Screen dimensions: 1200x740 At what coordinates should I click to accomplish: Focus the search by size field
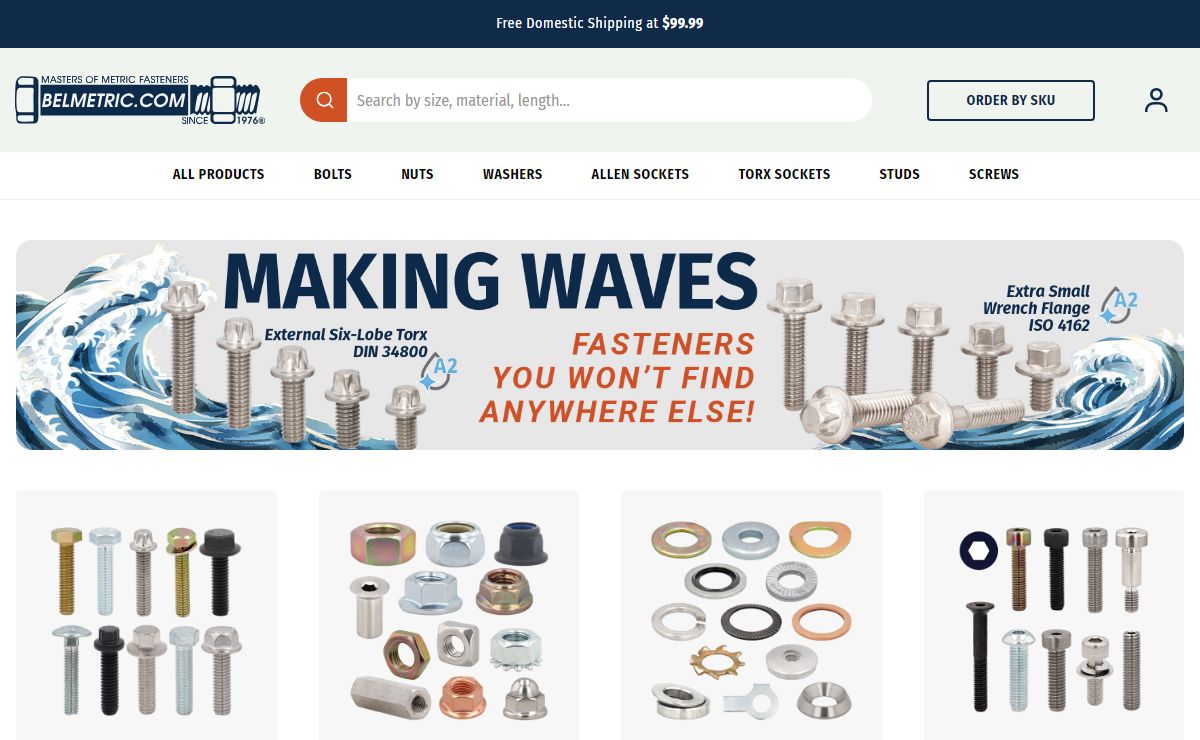(x=609, y=100)
